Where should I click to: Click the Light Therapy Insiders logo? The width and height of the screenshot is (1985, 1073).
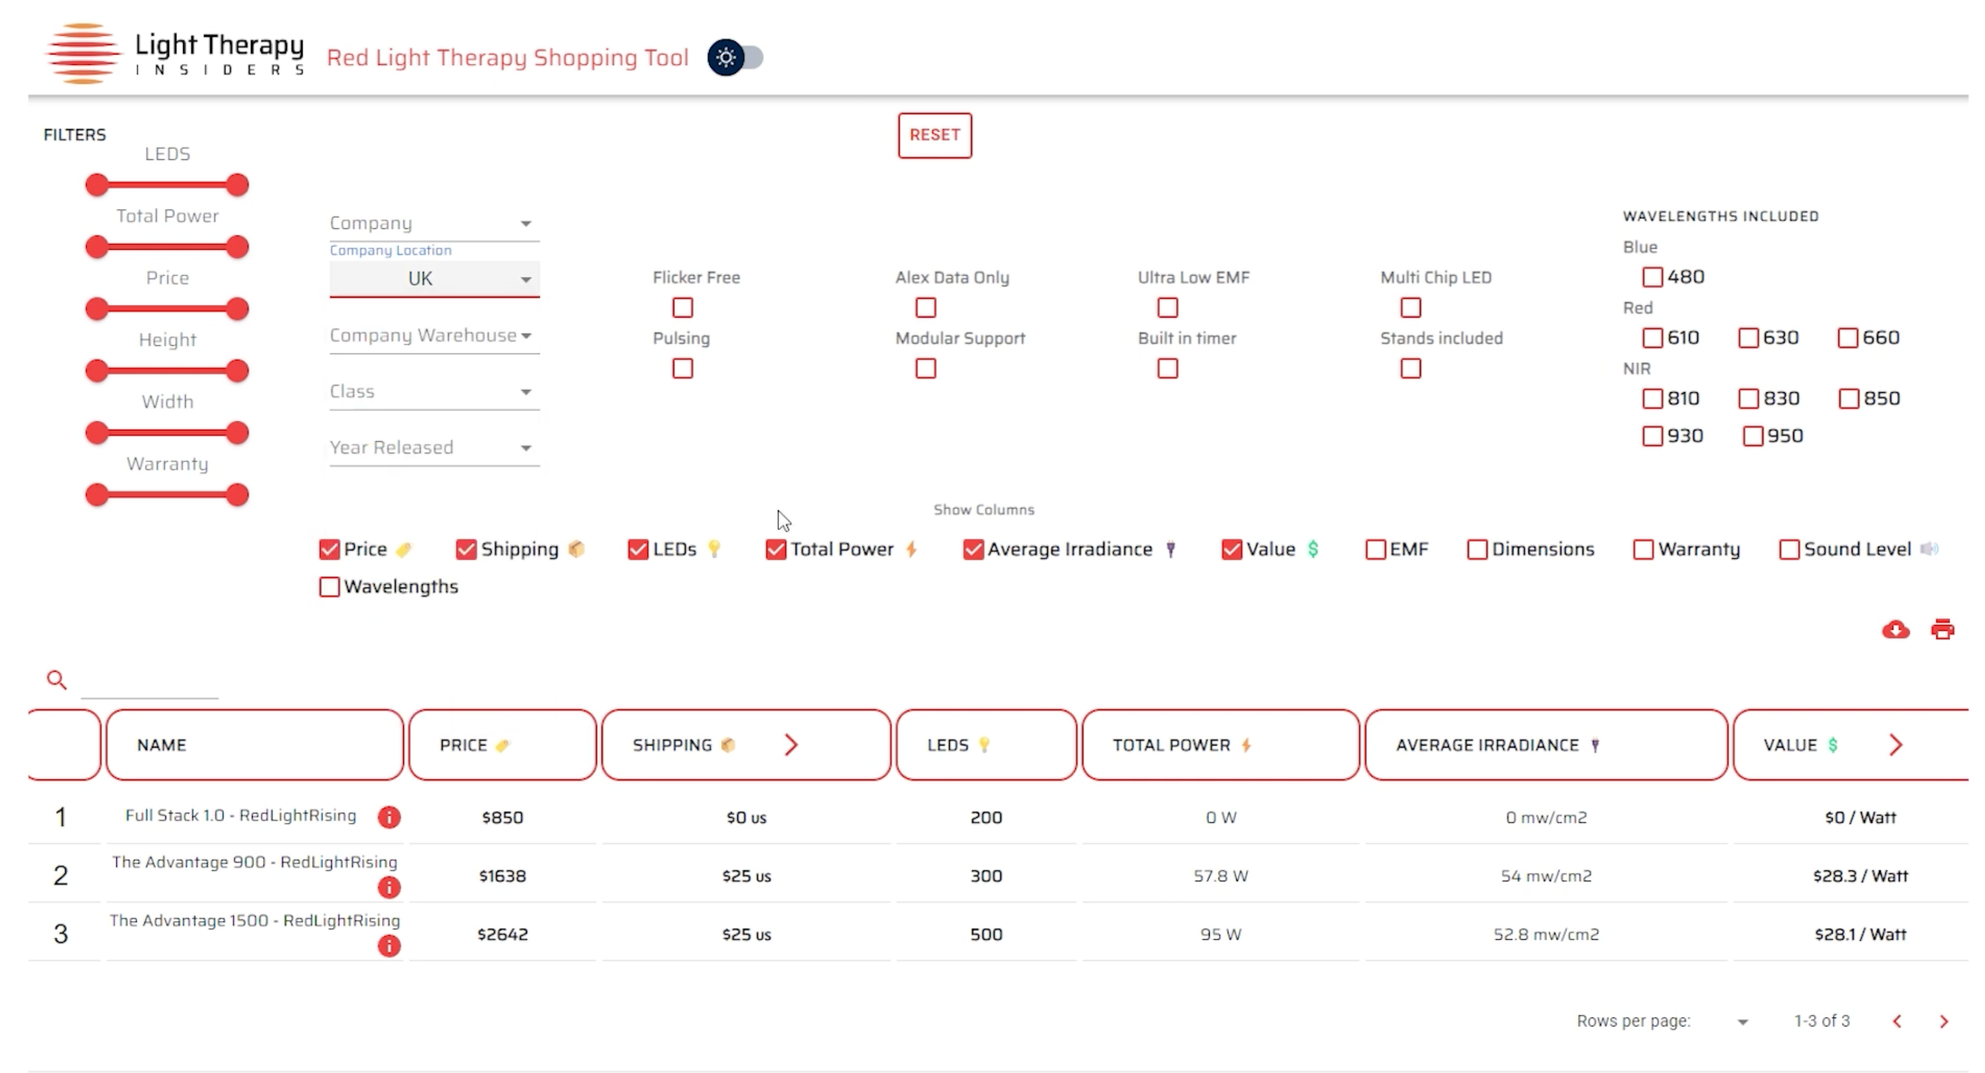pos(175,53)
